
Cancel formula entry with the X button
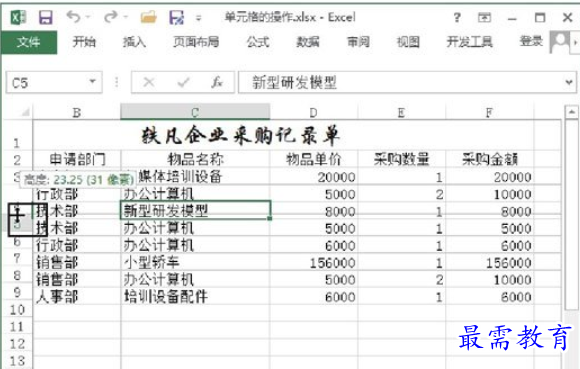click(x=149, y=82)
